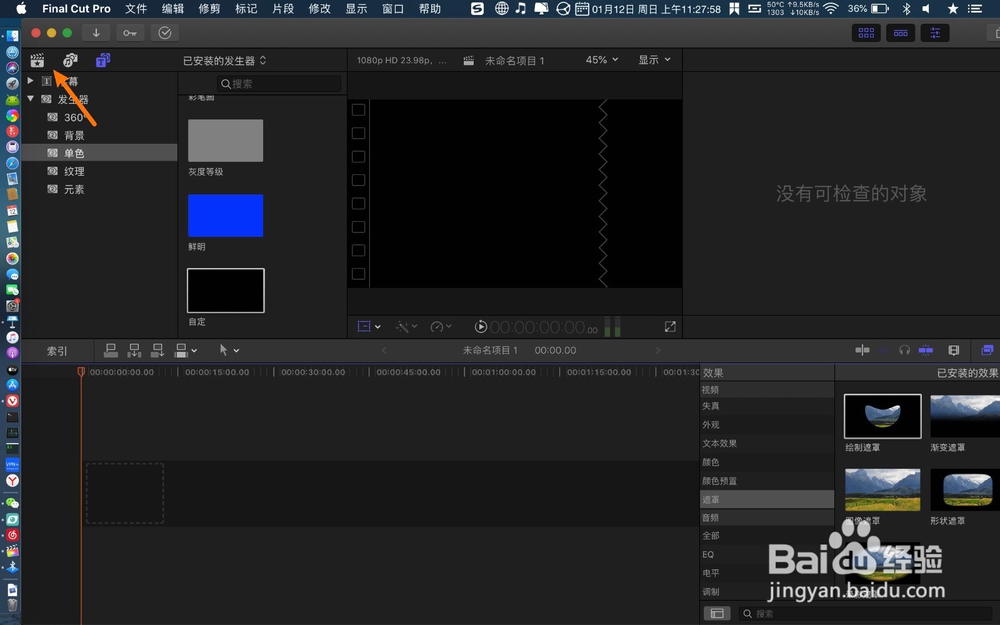Click the 未命名项目 1 clapper icon
Viewport: 1000px width, 625px height.
(469, 61)
